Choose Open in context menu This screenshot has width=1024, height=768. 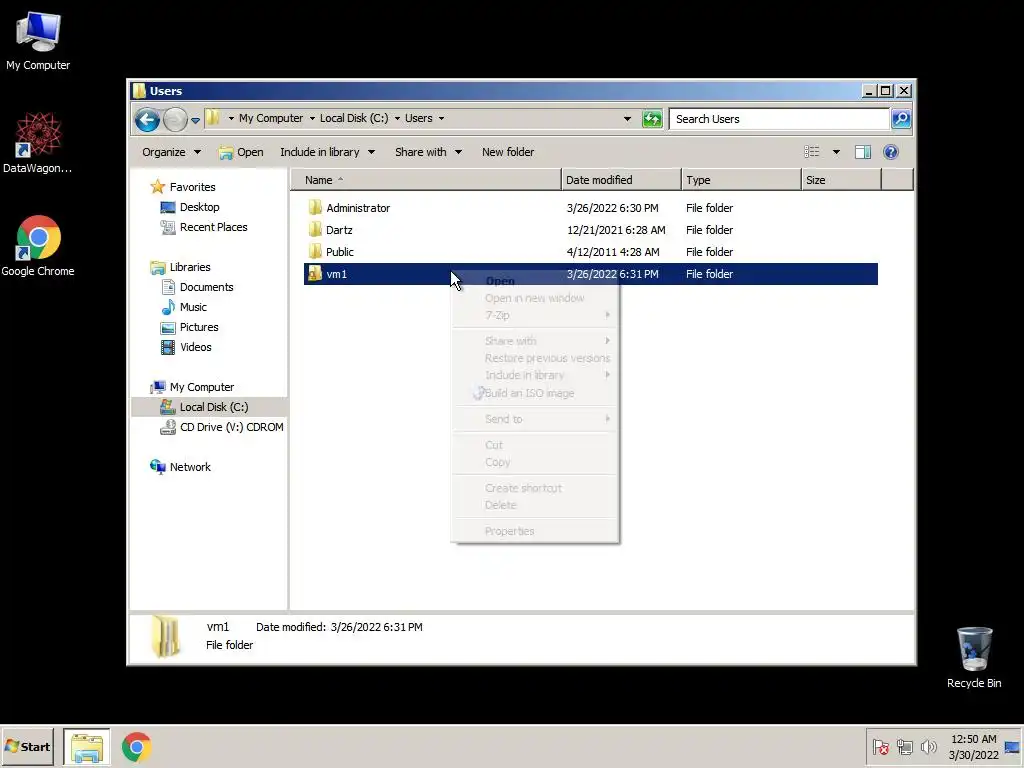pos(500,281)
